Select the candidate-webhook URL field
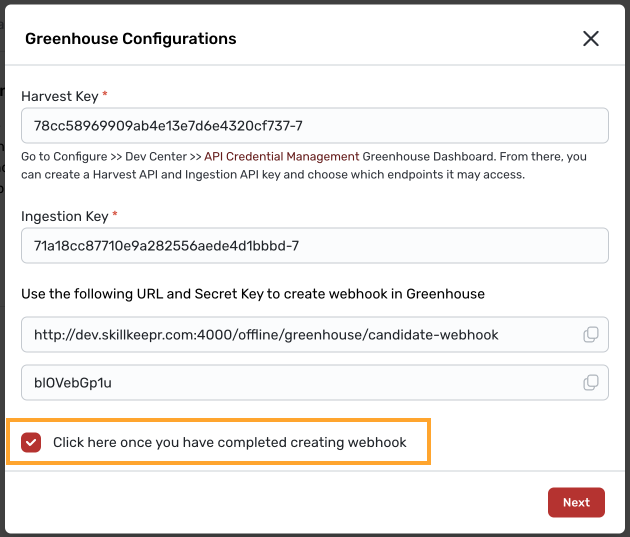630x537 pixels. (315, 335)
